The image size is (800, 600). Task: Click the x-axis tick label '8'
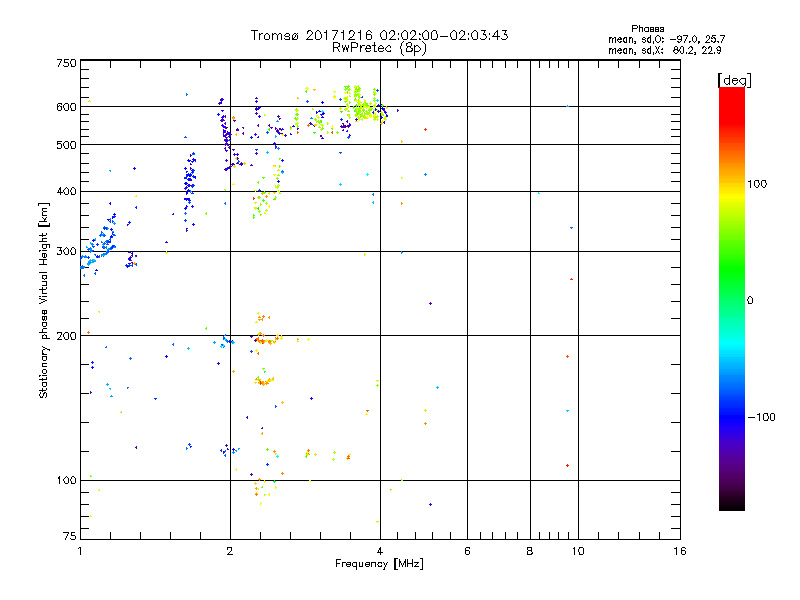pyautogui.click(x=530, y=551)
